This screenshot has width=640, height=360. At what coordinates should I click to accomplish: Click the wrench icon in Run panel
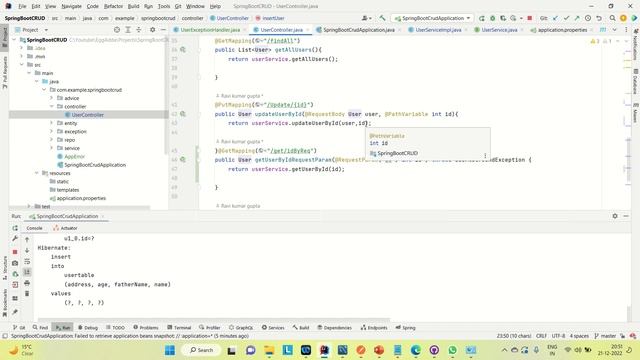tap(15, 238)
